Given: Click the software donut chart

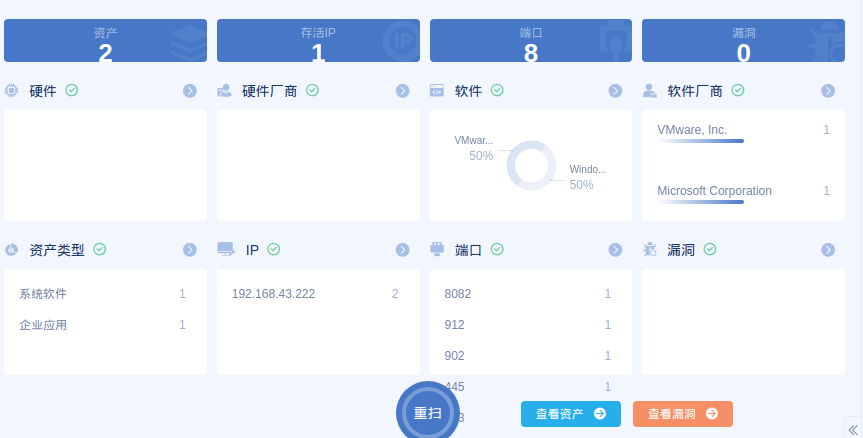Looking at the screenshot, I should (531, 166).
